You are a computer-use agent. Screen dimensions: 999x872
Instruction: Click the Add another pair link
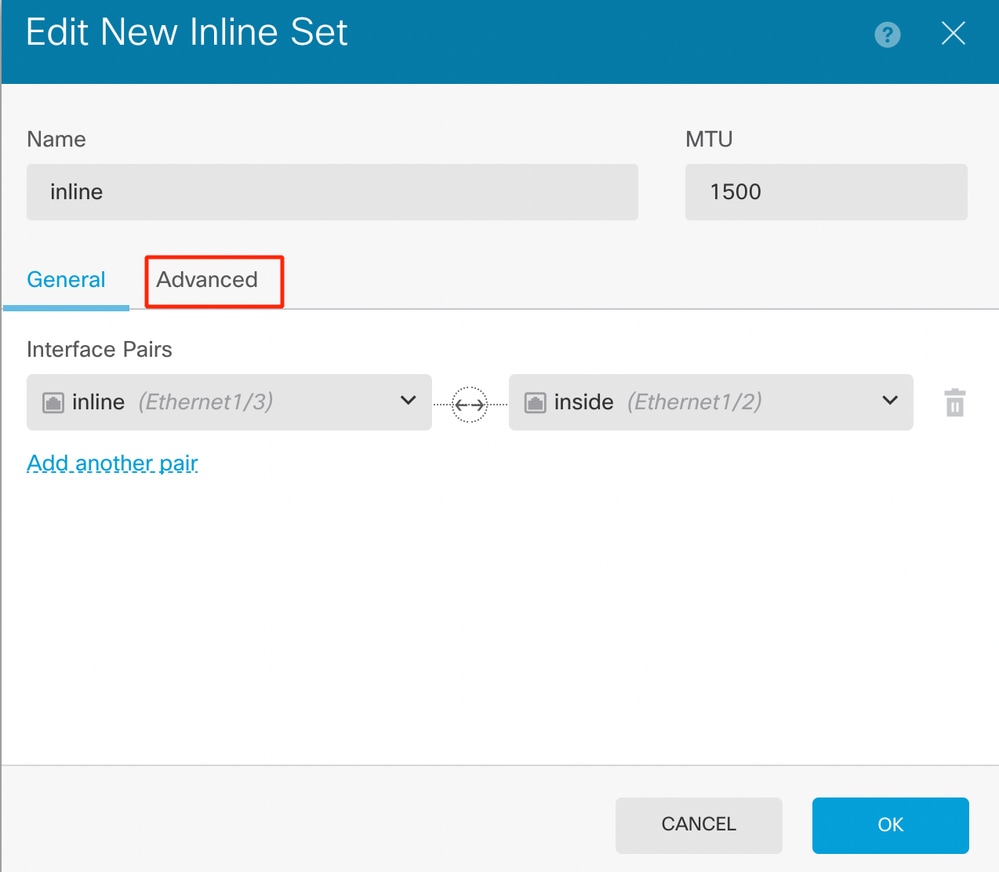pyautogui.click(x=112, y=463)
